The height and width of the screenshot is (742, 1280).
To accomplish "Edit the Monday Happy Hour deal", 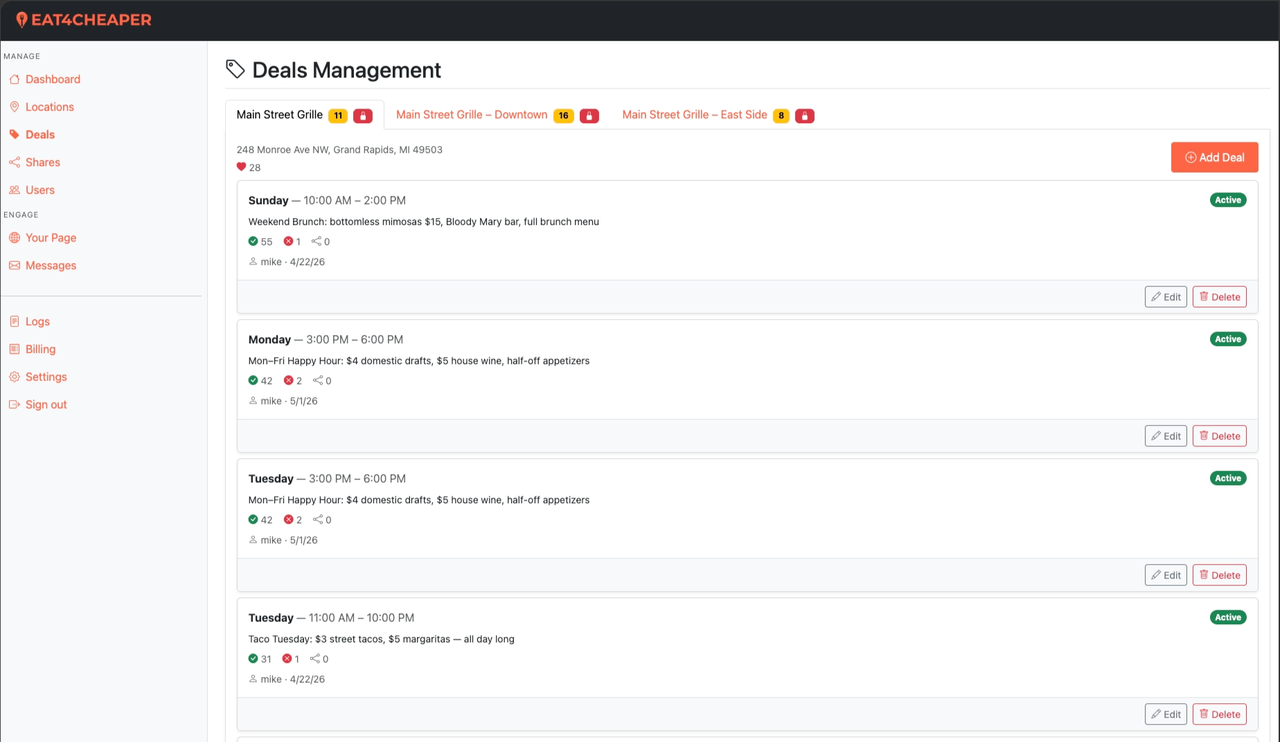I will click(1166, 436).
